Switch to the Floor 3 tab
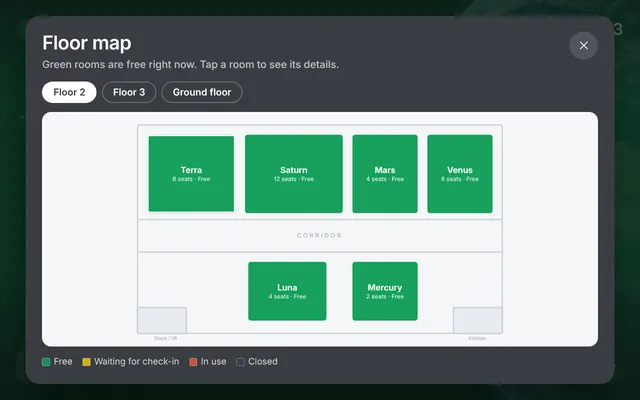The height and width of the screenshot is (400, 640). point(129,92)
